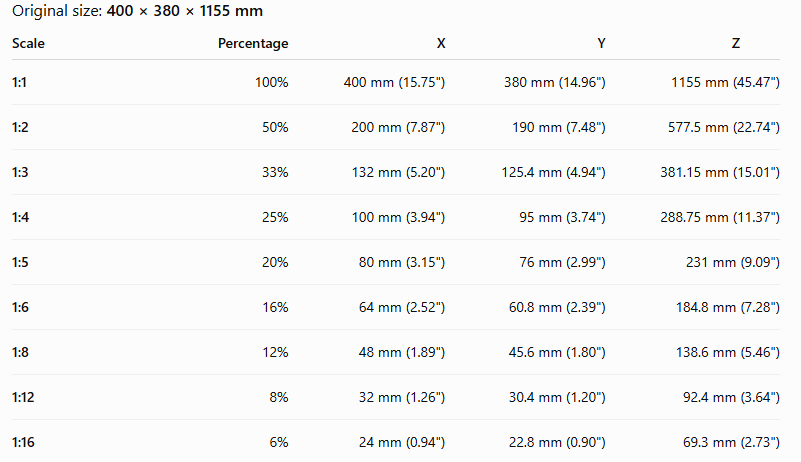801x462 pixels.
Task: Click the 45.6 mm (1.80") Y value
Action: [557, 352]
